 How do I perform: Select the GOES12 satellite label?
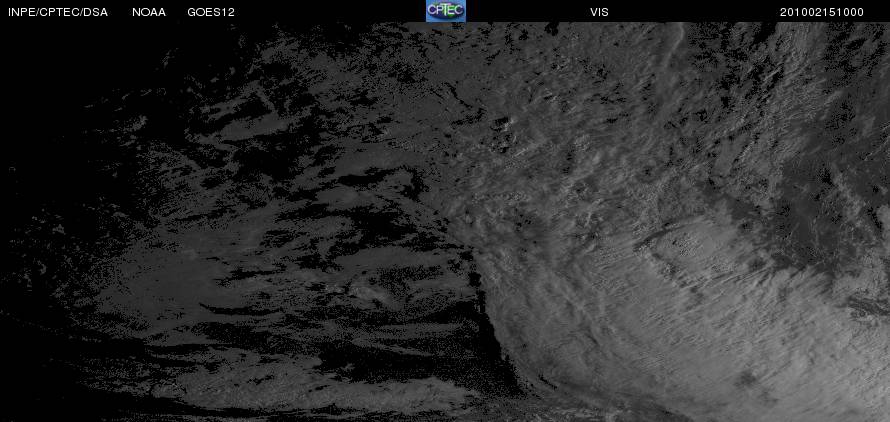point(211,12)
